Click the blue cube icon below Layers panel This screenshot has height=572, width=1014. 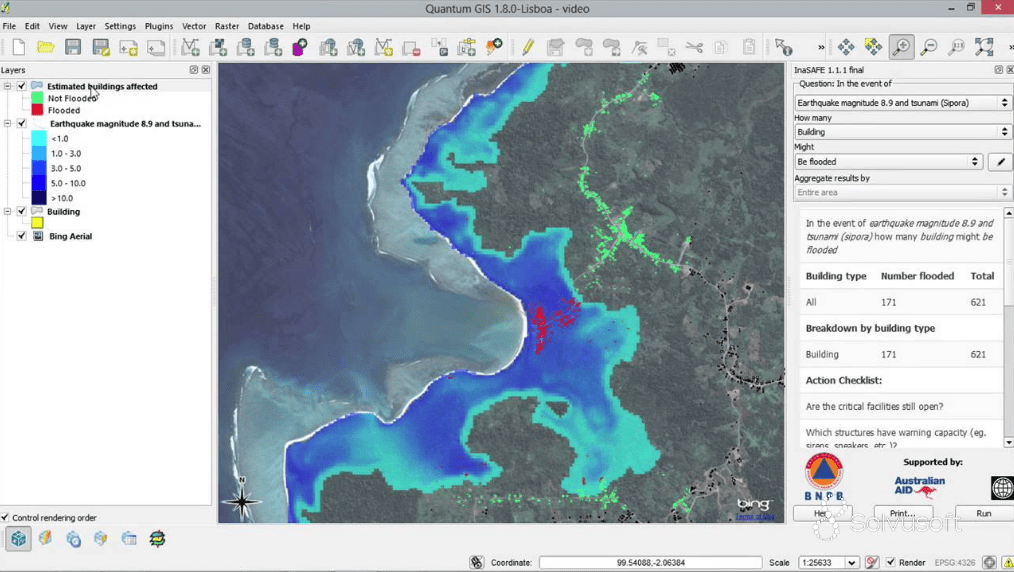click(18, 538)
